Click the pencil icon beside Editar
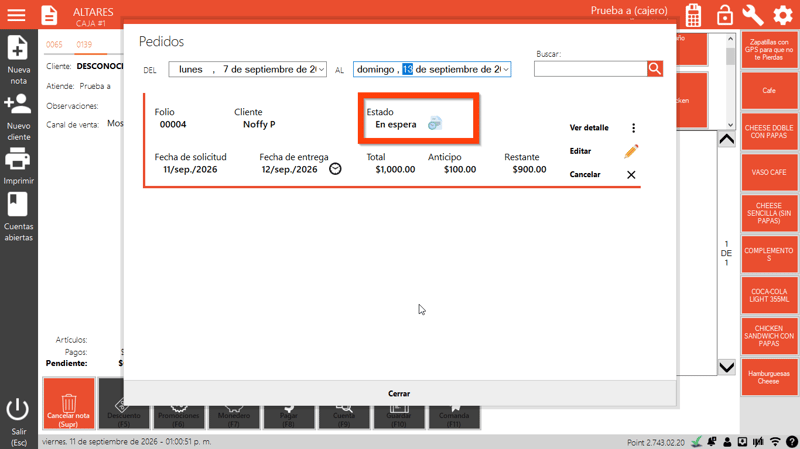Screen dimensions: 800x449 pyautogui.click(x=631, y=152)
